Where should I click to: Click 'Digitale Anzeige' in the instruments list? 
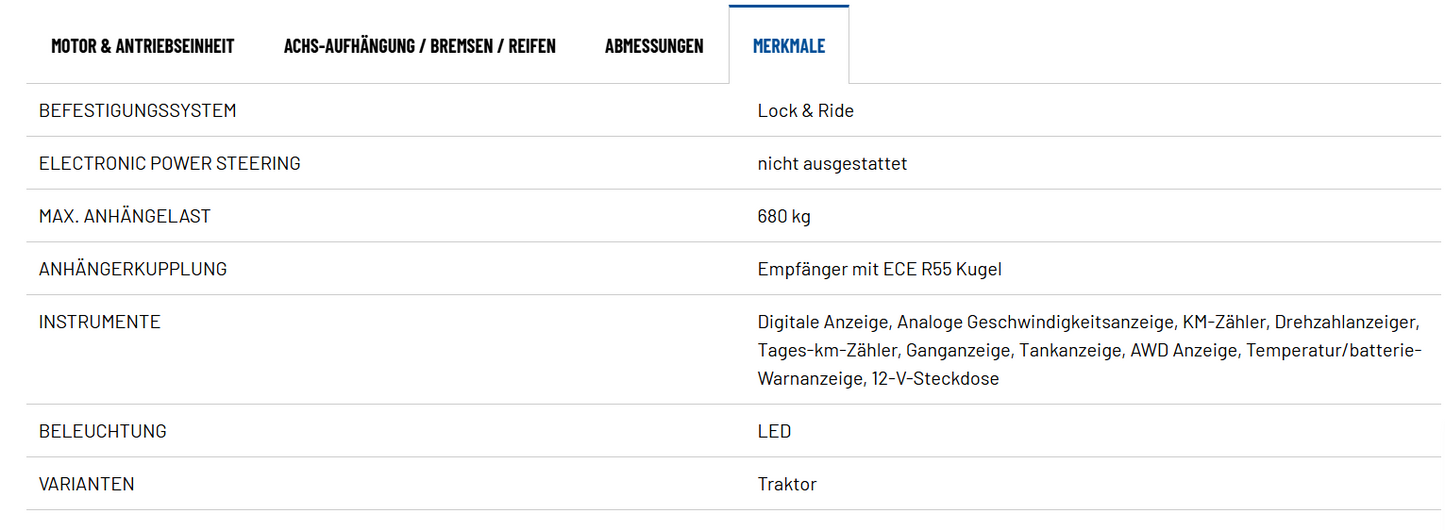[x=823, y=322]
